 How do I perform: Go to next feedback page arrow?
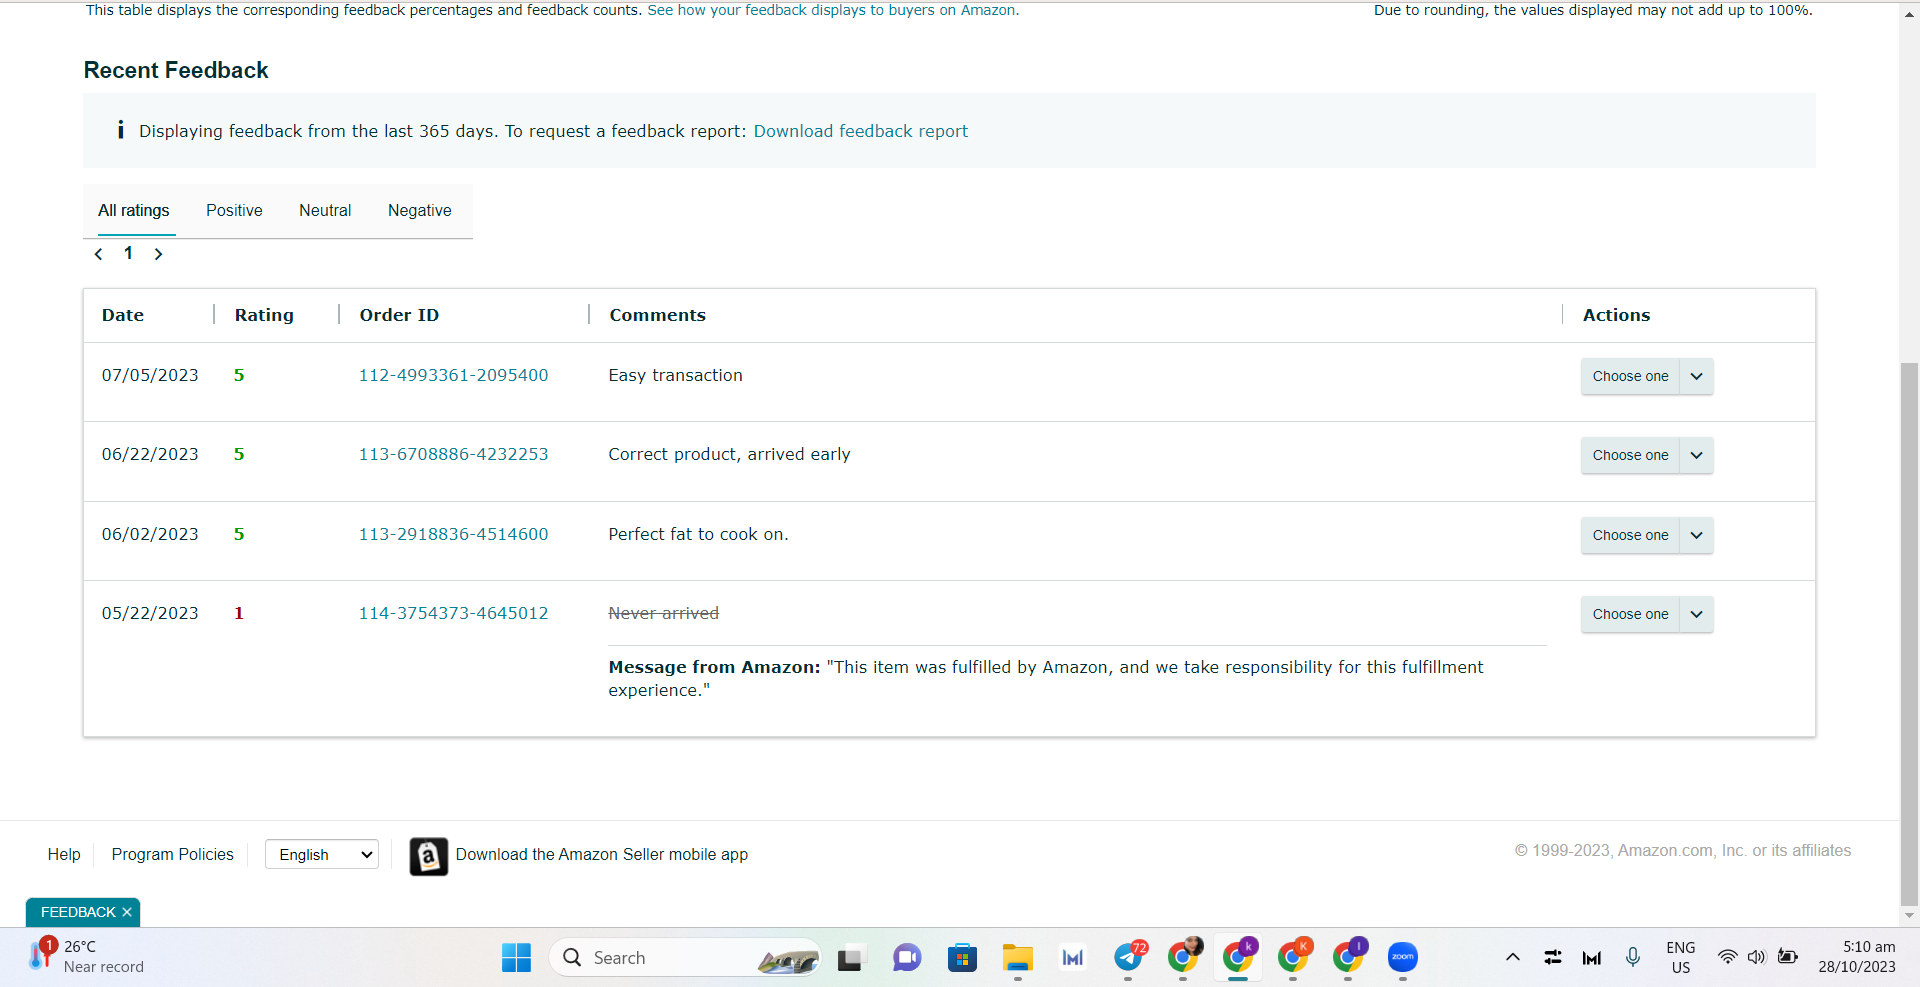[158, 254]
